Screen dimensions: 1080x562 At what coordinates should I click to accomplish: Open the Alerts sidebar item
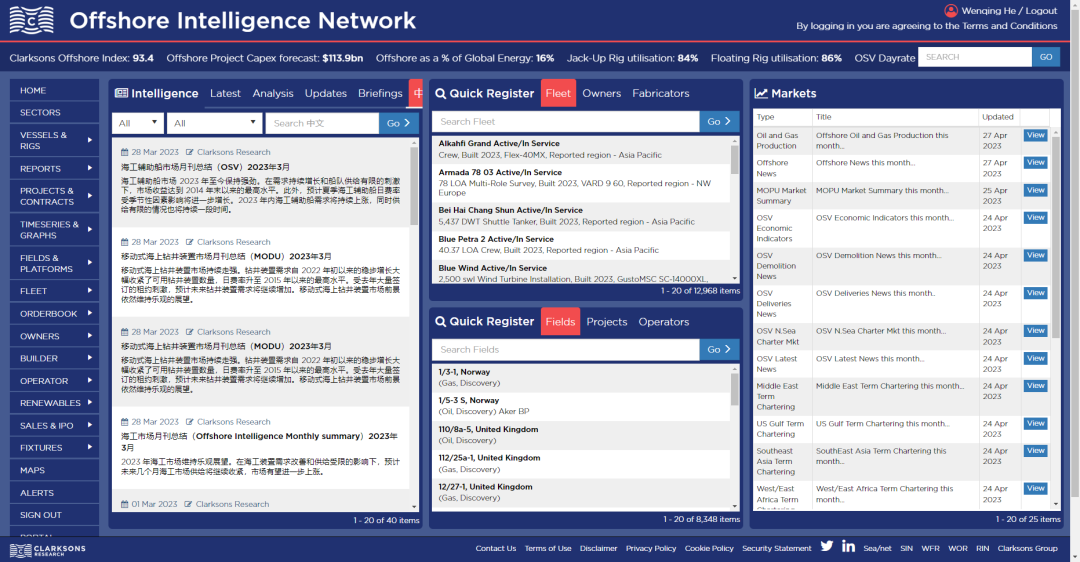[54, 492]
